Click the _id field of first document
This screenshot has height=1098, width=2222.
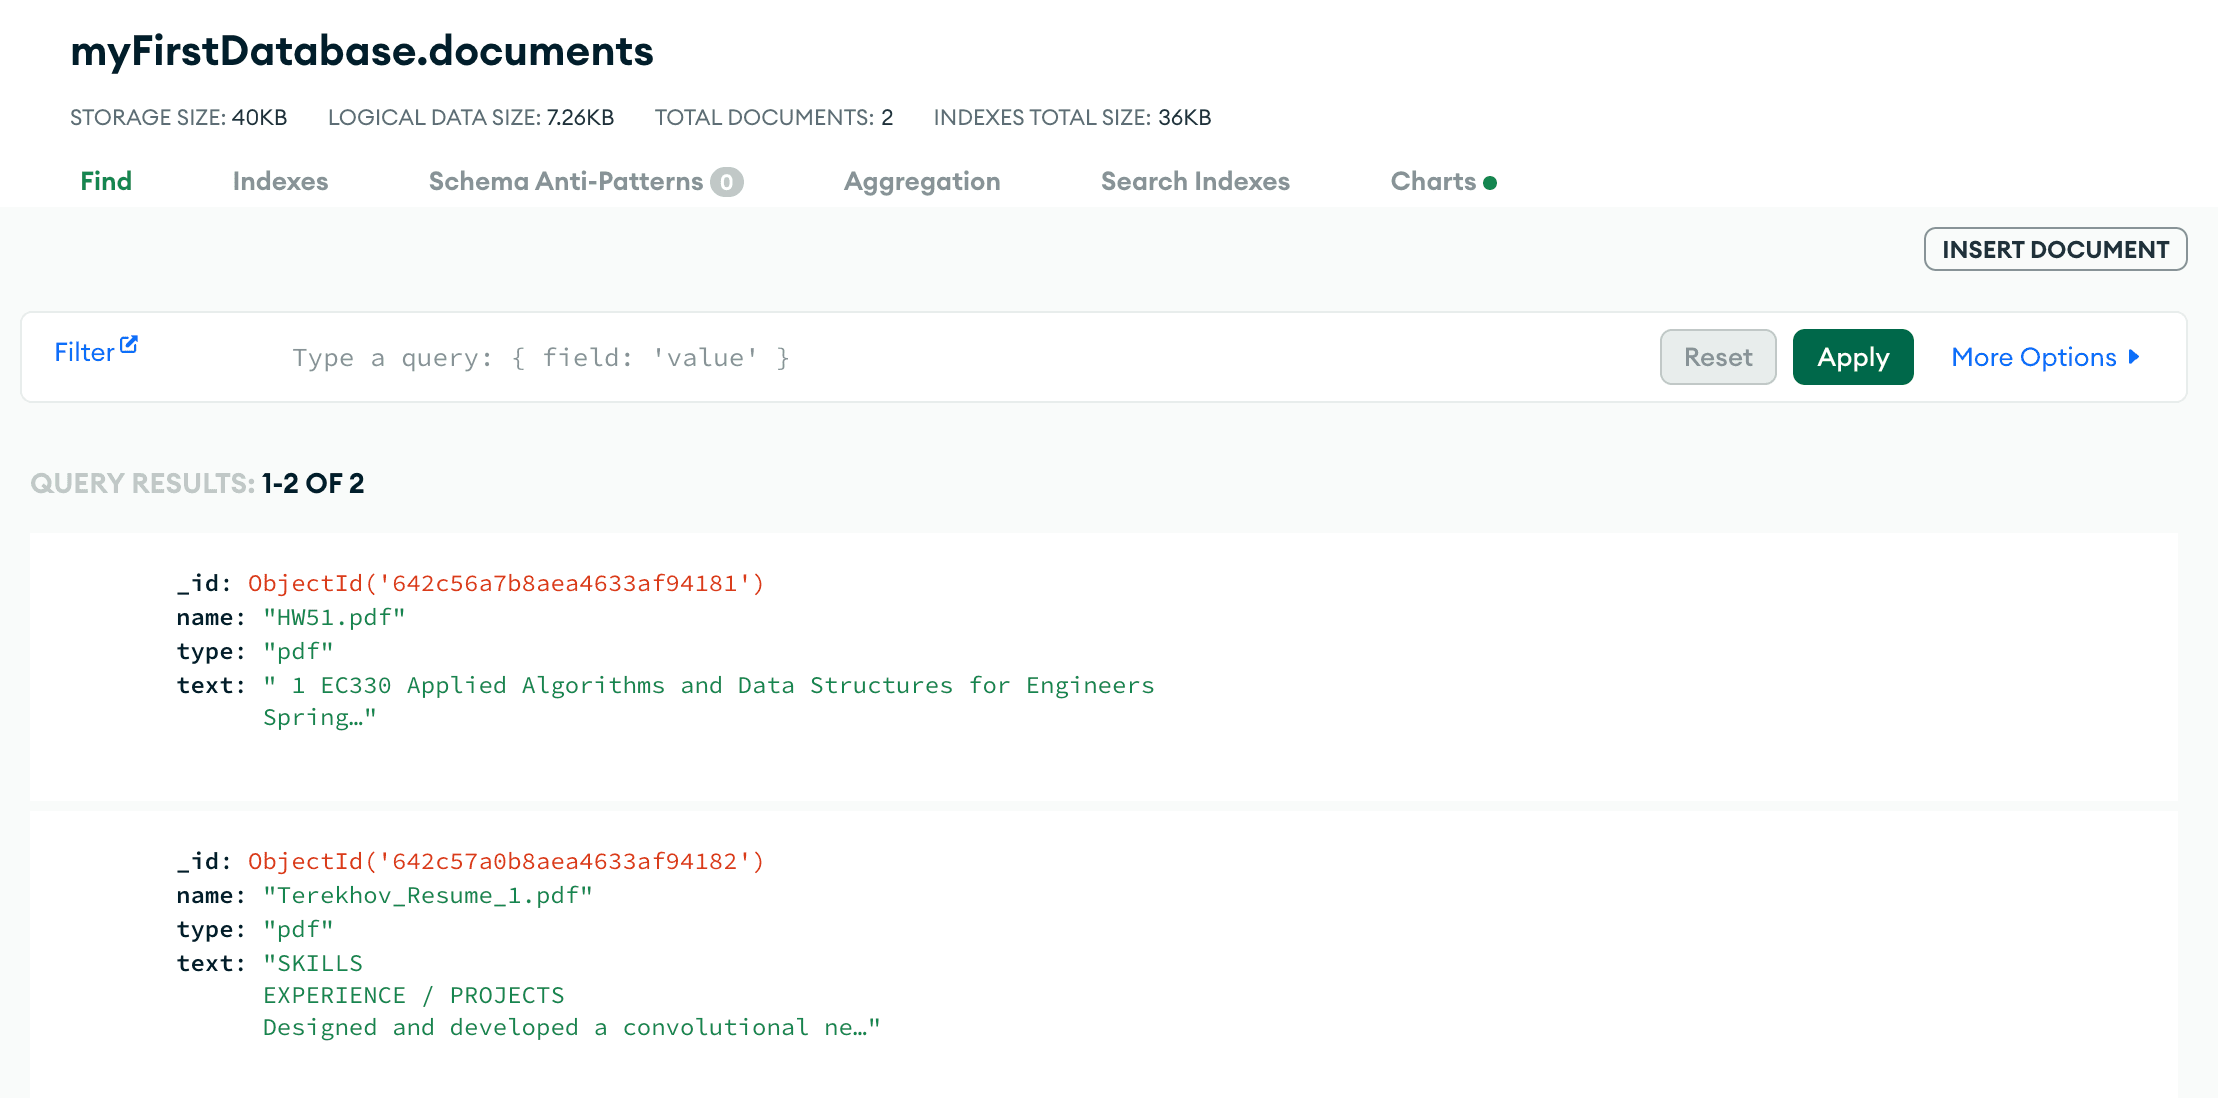[x=204, y=583]
